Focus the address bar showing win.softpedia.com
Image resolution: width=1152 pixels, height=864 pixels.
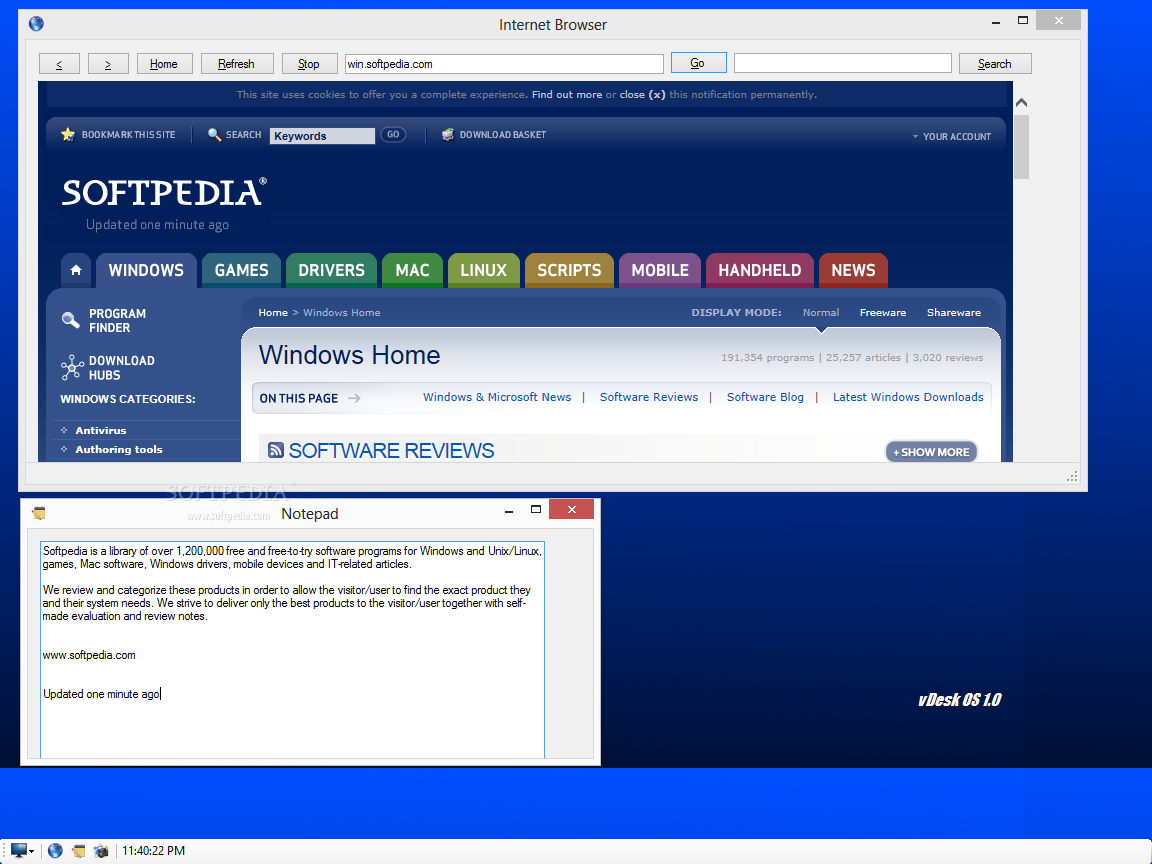504,64
